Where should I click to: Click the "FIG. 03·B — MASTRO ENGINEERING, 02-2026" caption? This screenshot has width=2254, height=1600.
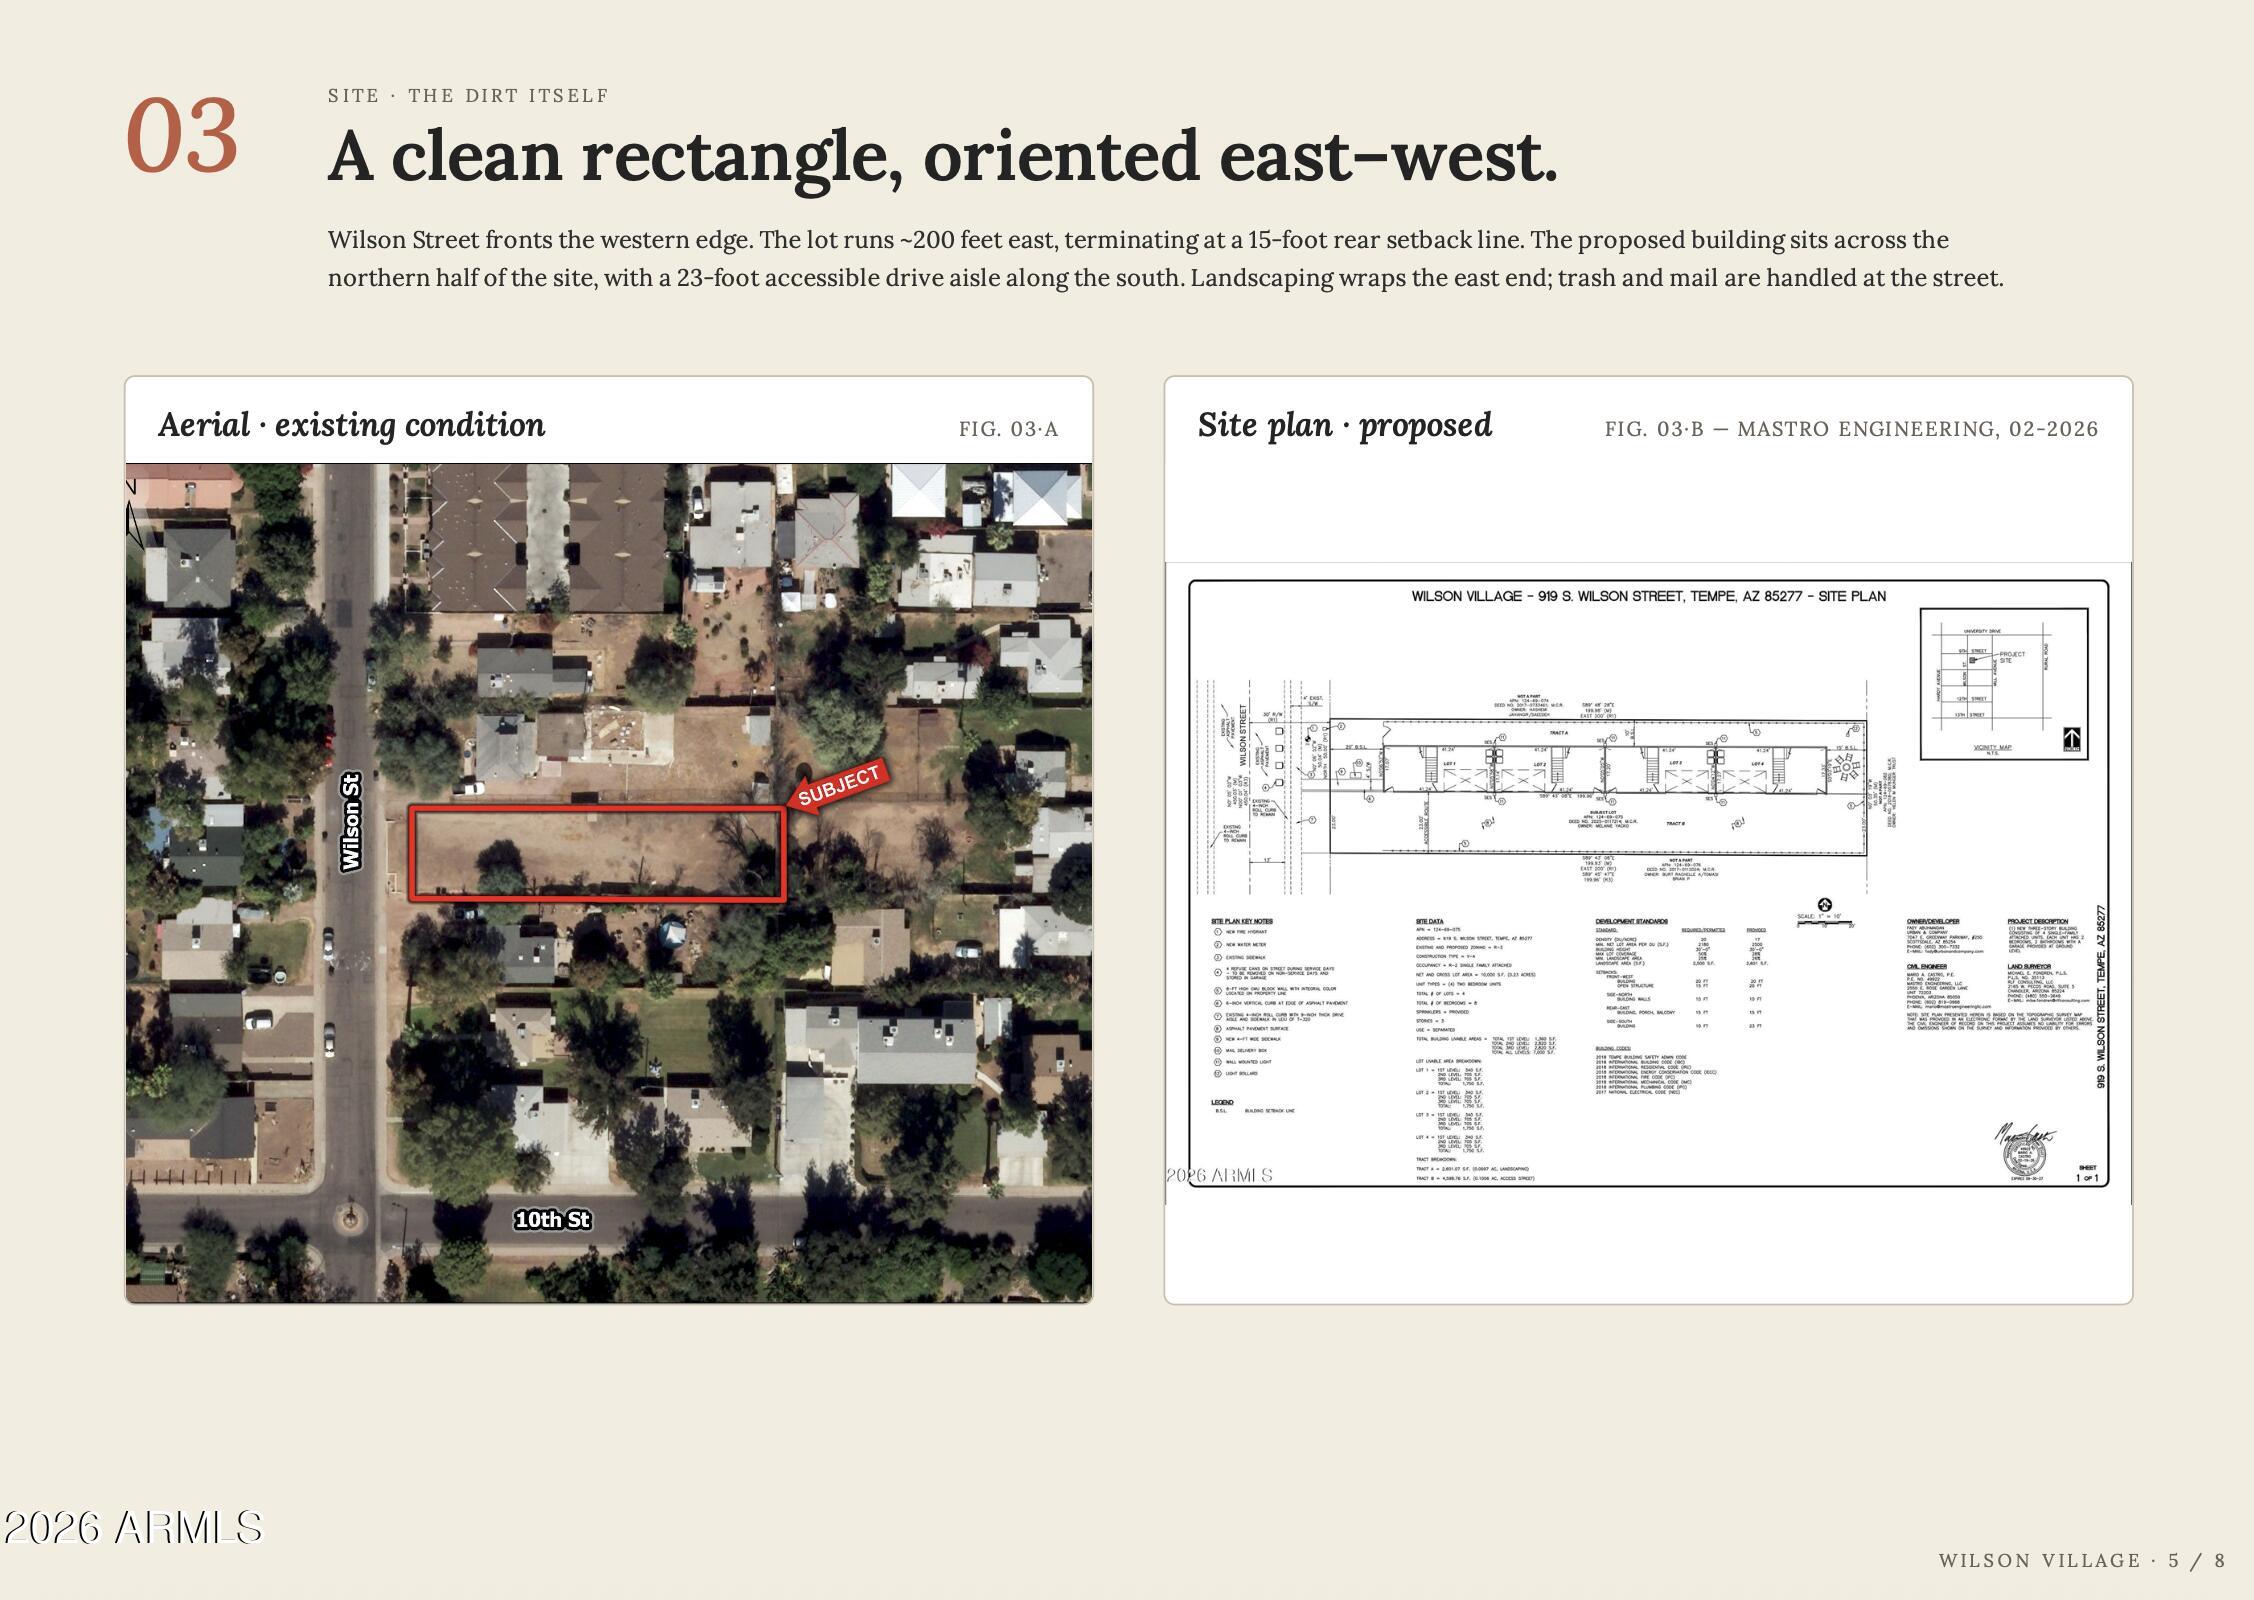(1851, 429)
